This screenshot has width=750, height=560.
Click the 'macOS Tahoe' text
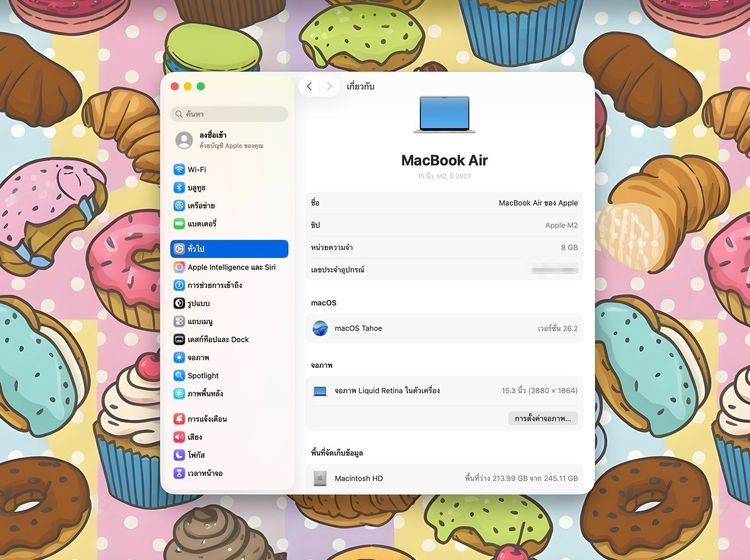358,329
